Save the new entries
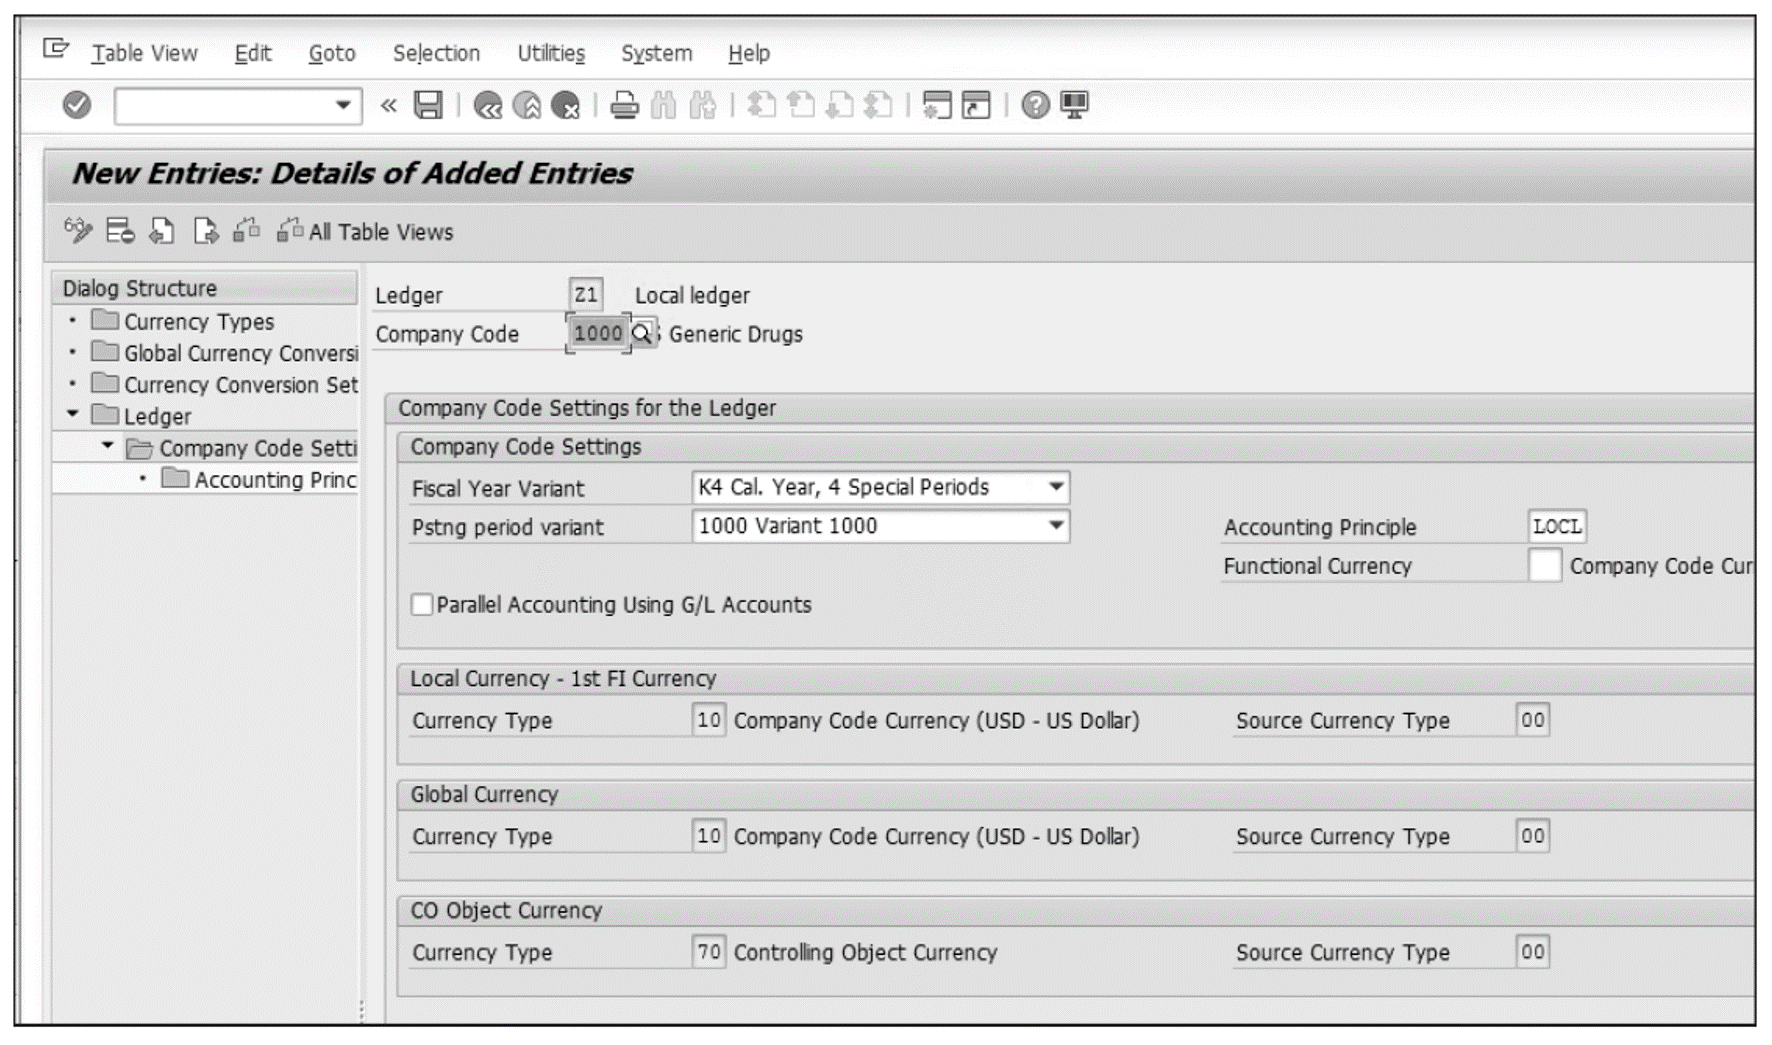The height and width of the screenshot is (1045, 1772). 428,105
